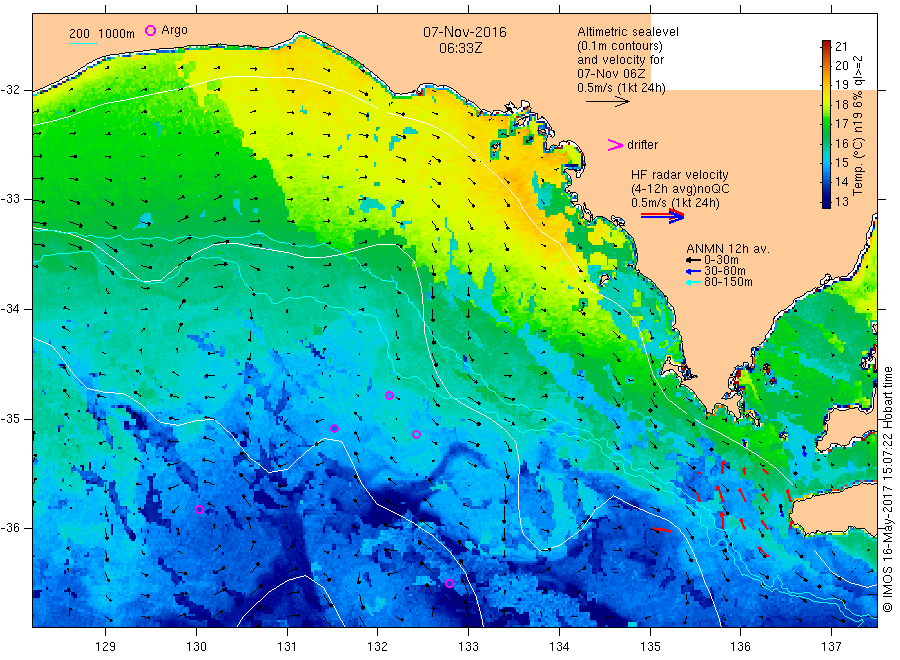This screenshot has height=660, width=900.
Task: Click the IMOS copyright timestamp text
Action: 887,490
